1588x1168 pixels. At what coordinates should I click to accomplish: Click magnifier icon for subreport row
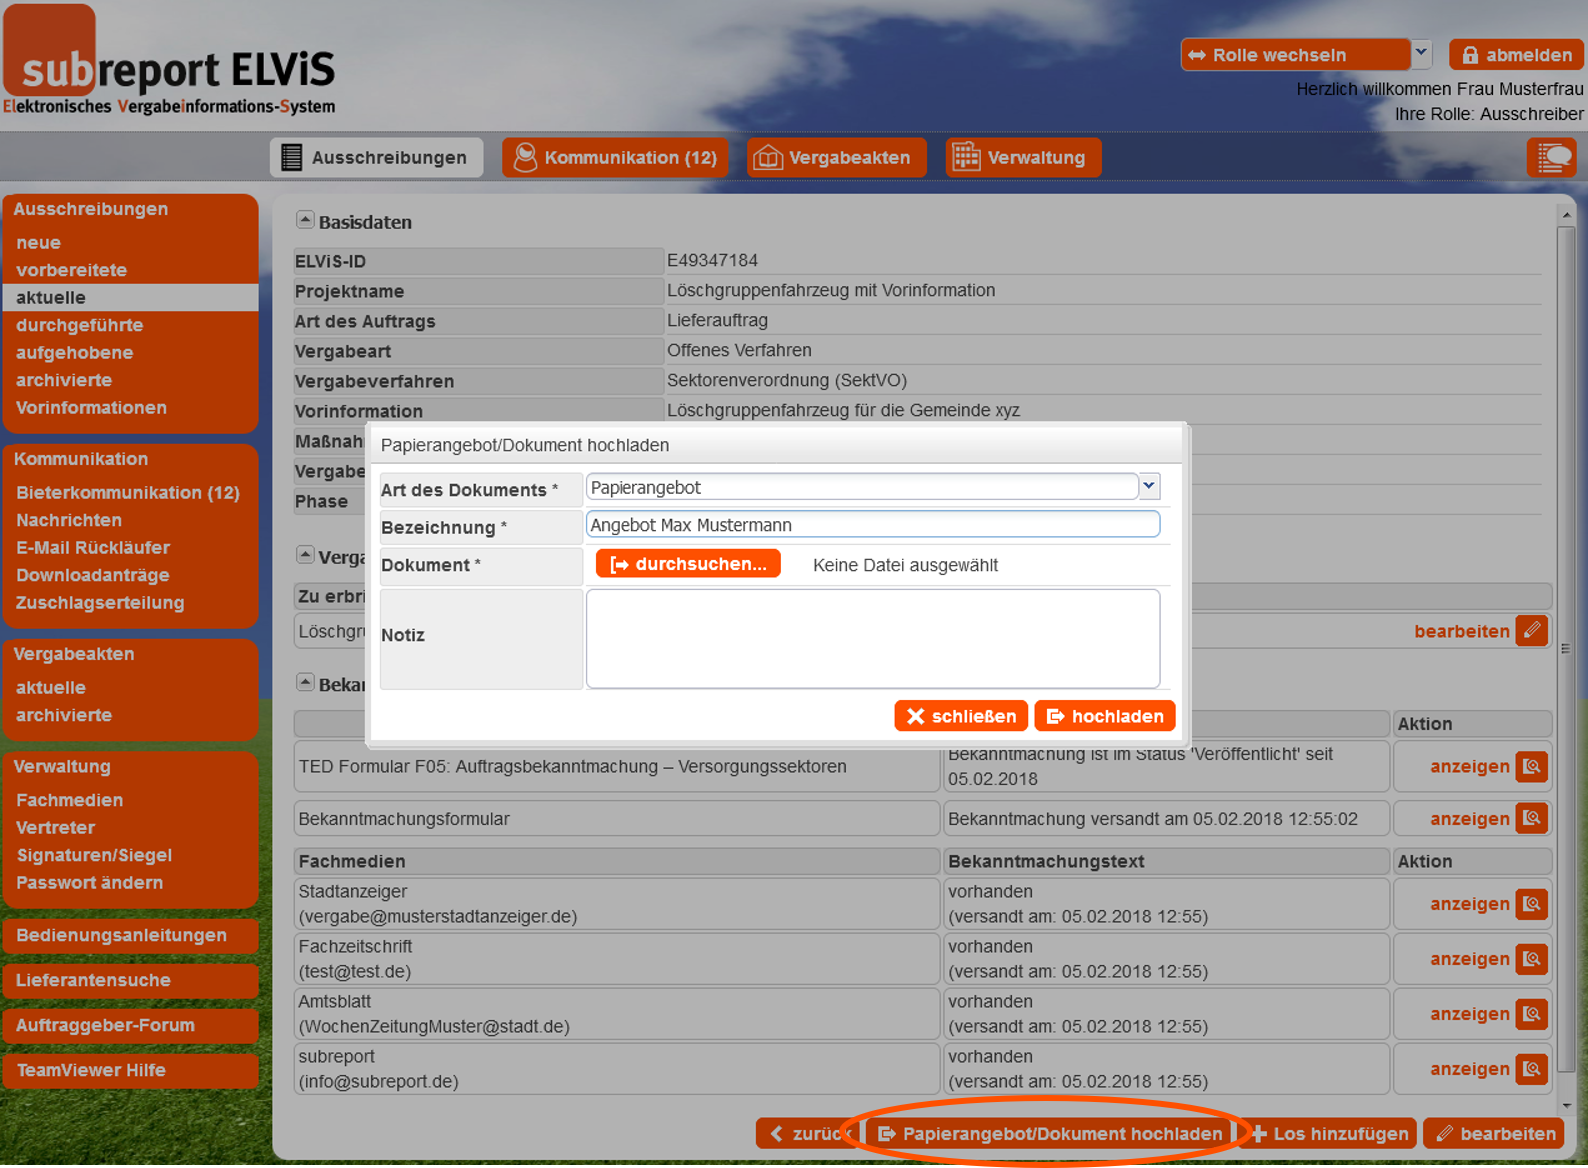(x=1531, y=1069)
